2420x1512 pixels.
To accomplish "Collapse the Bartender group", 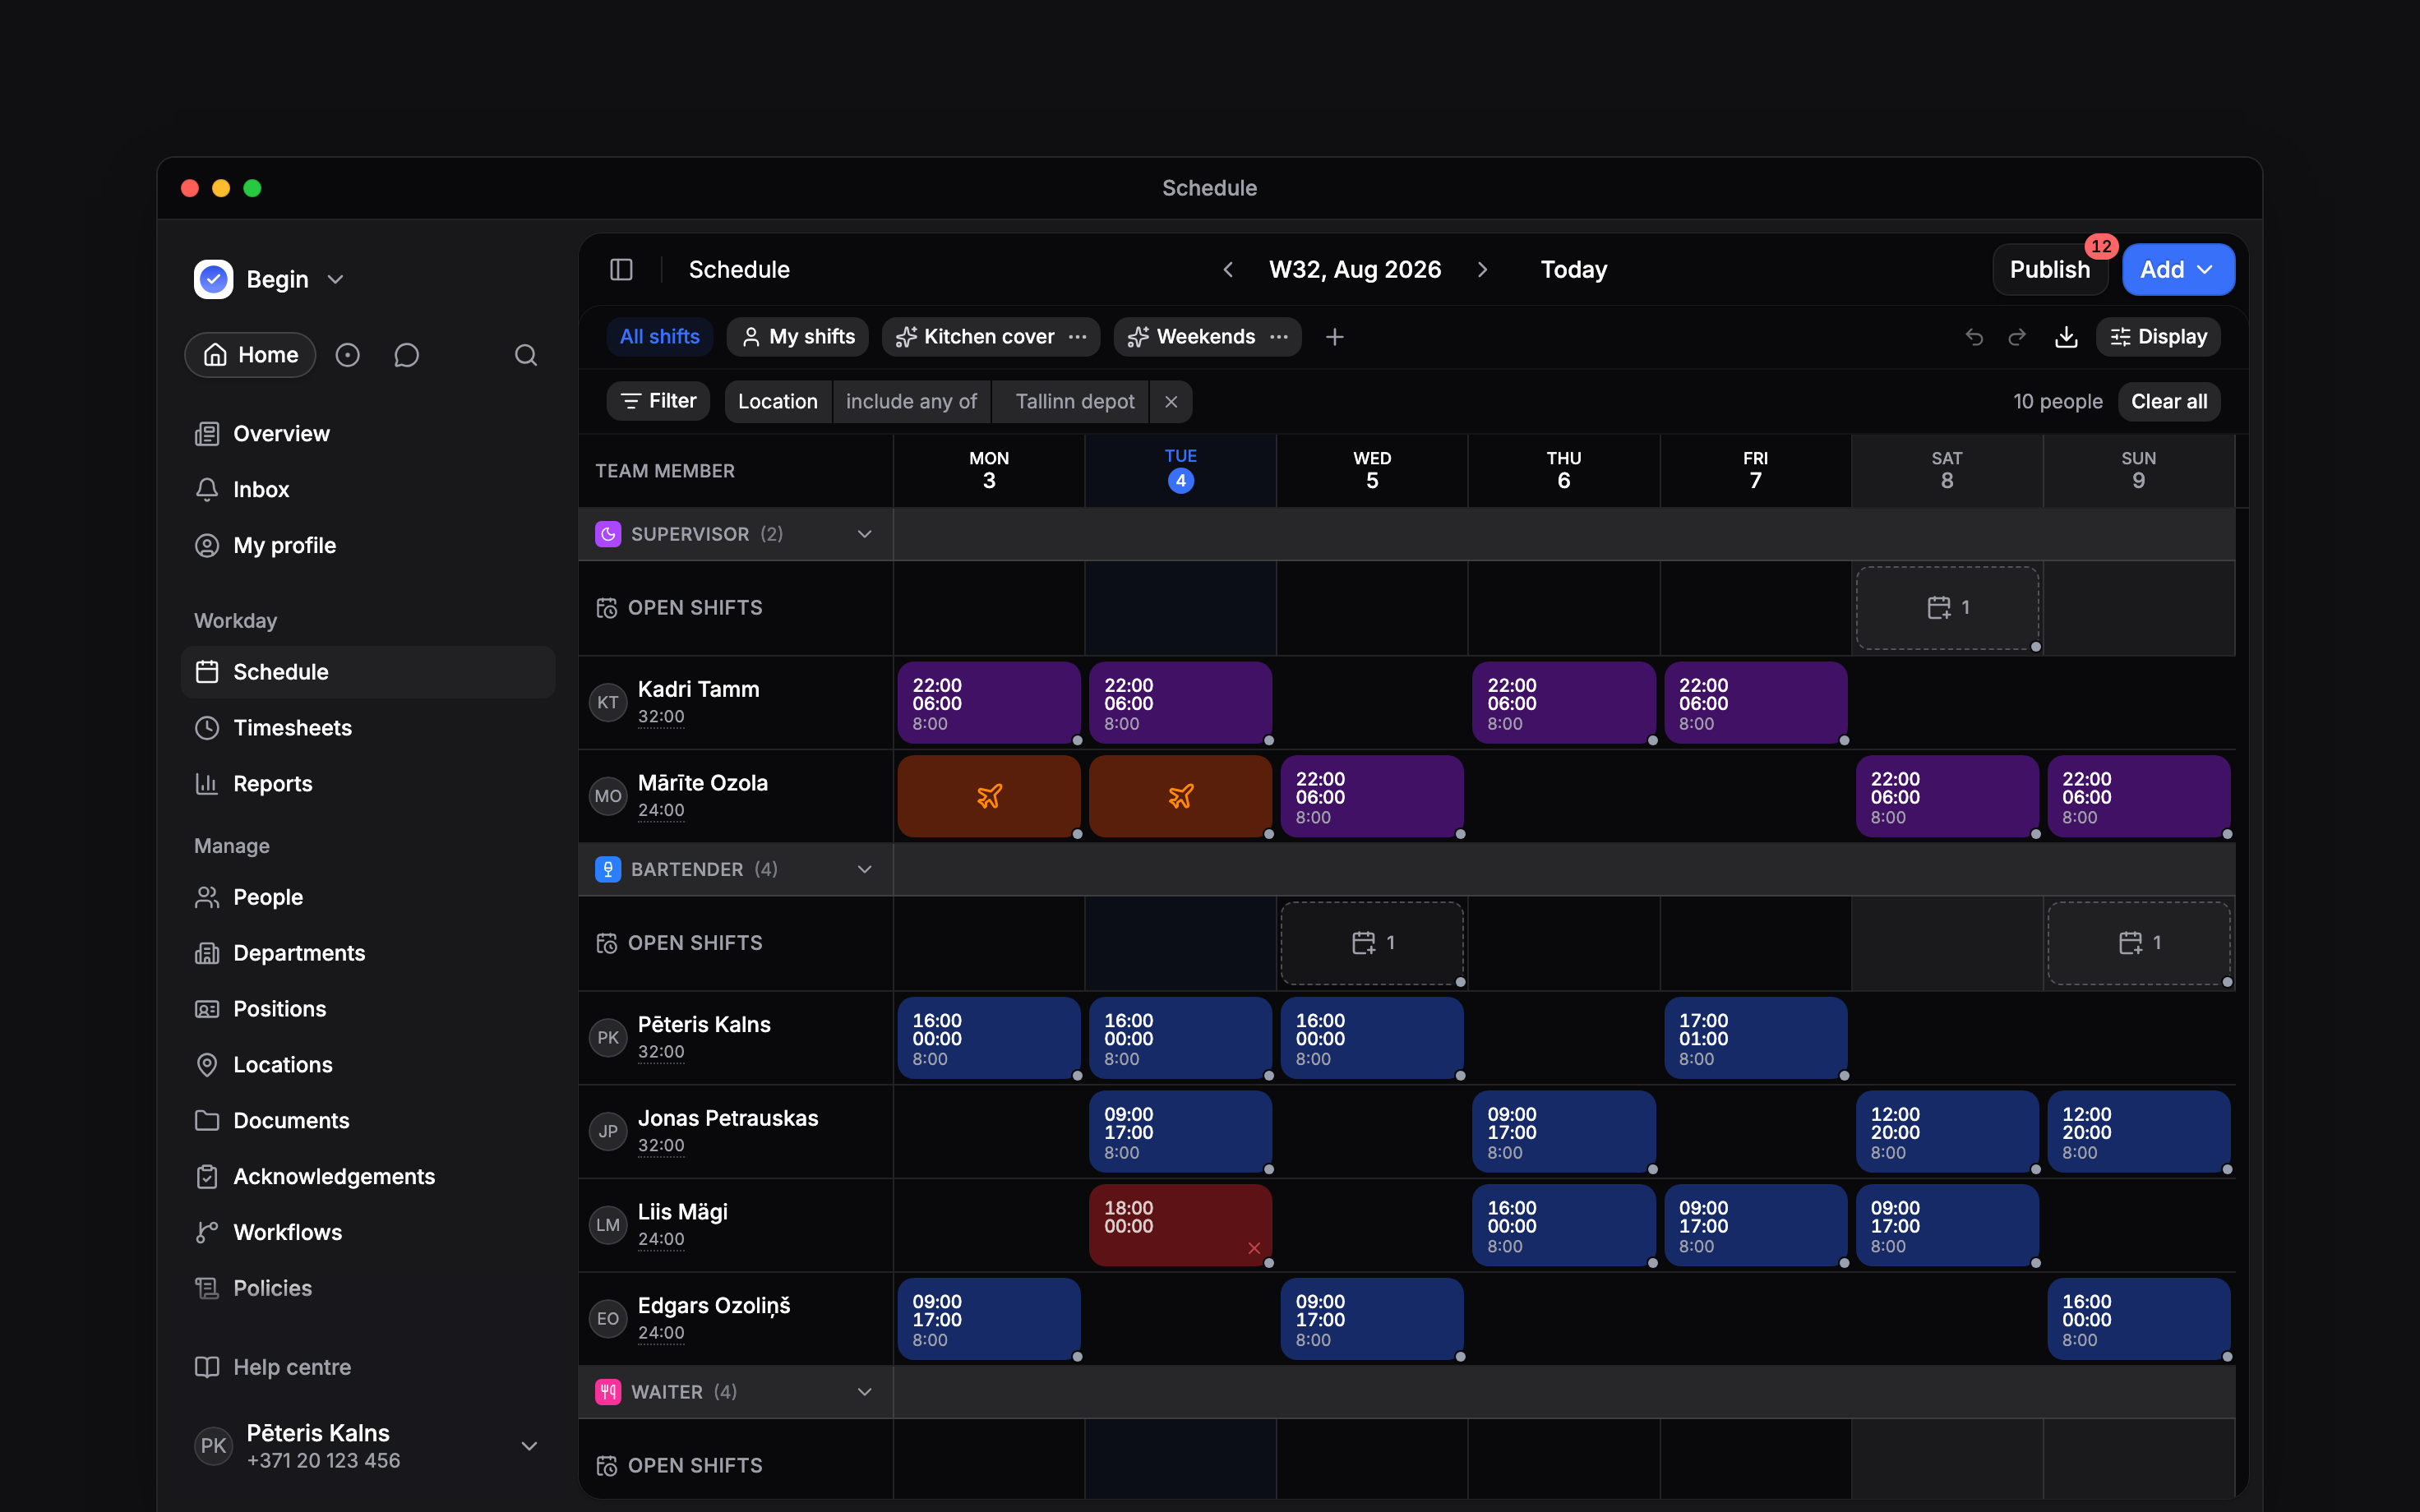I will (865, 869).
